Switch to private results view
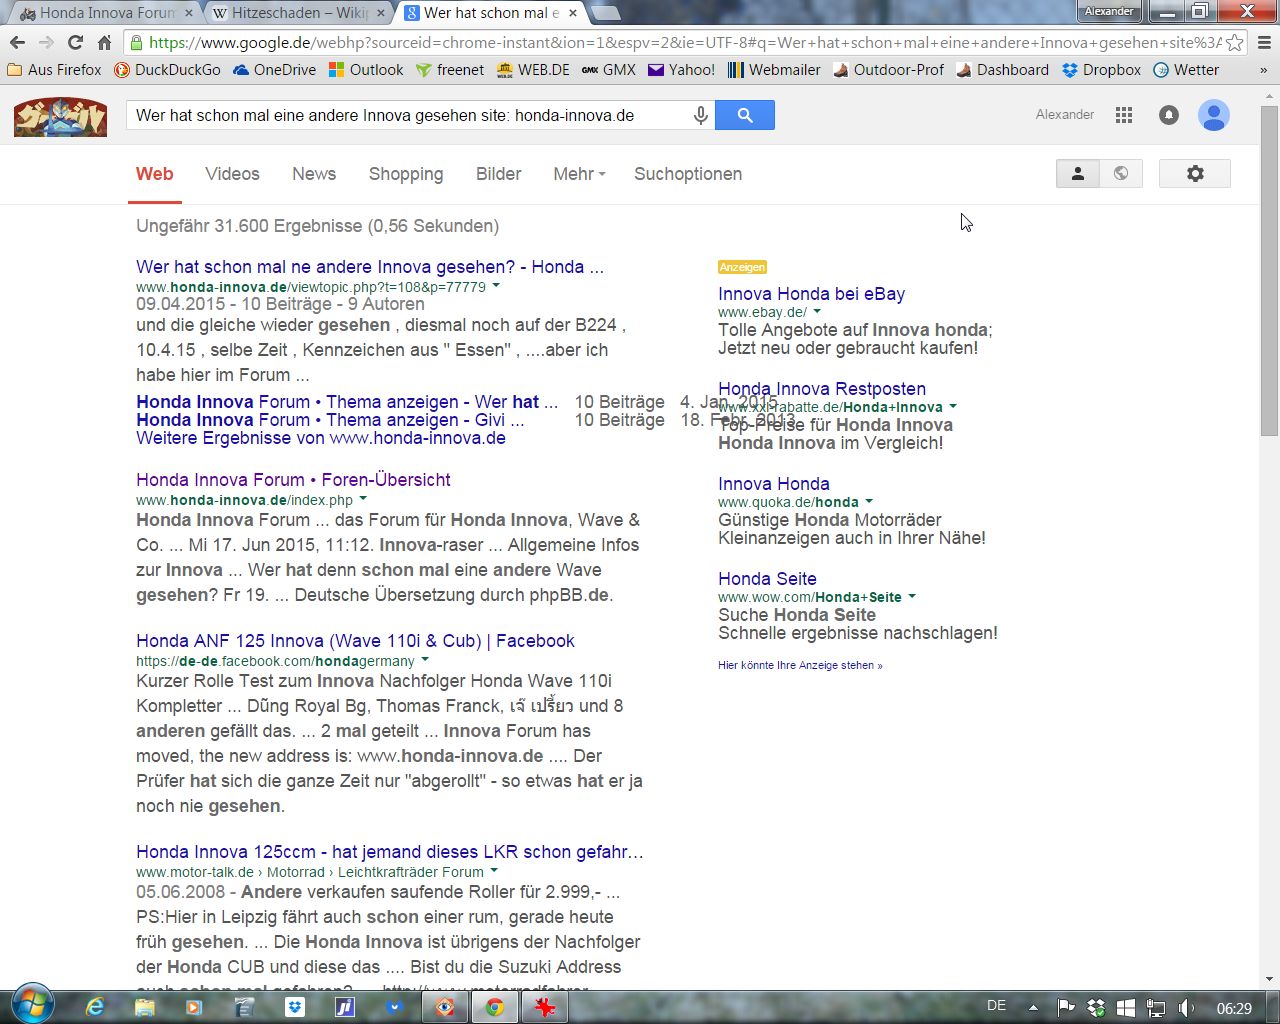 [1077, 173]
